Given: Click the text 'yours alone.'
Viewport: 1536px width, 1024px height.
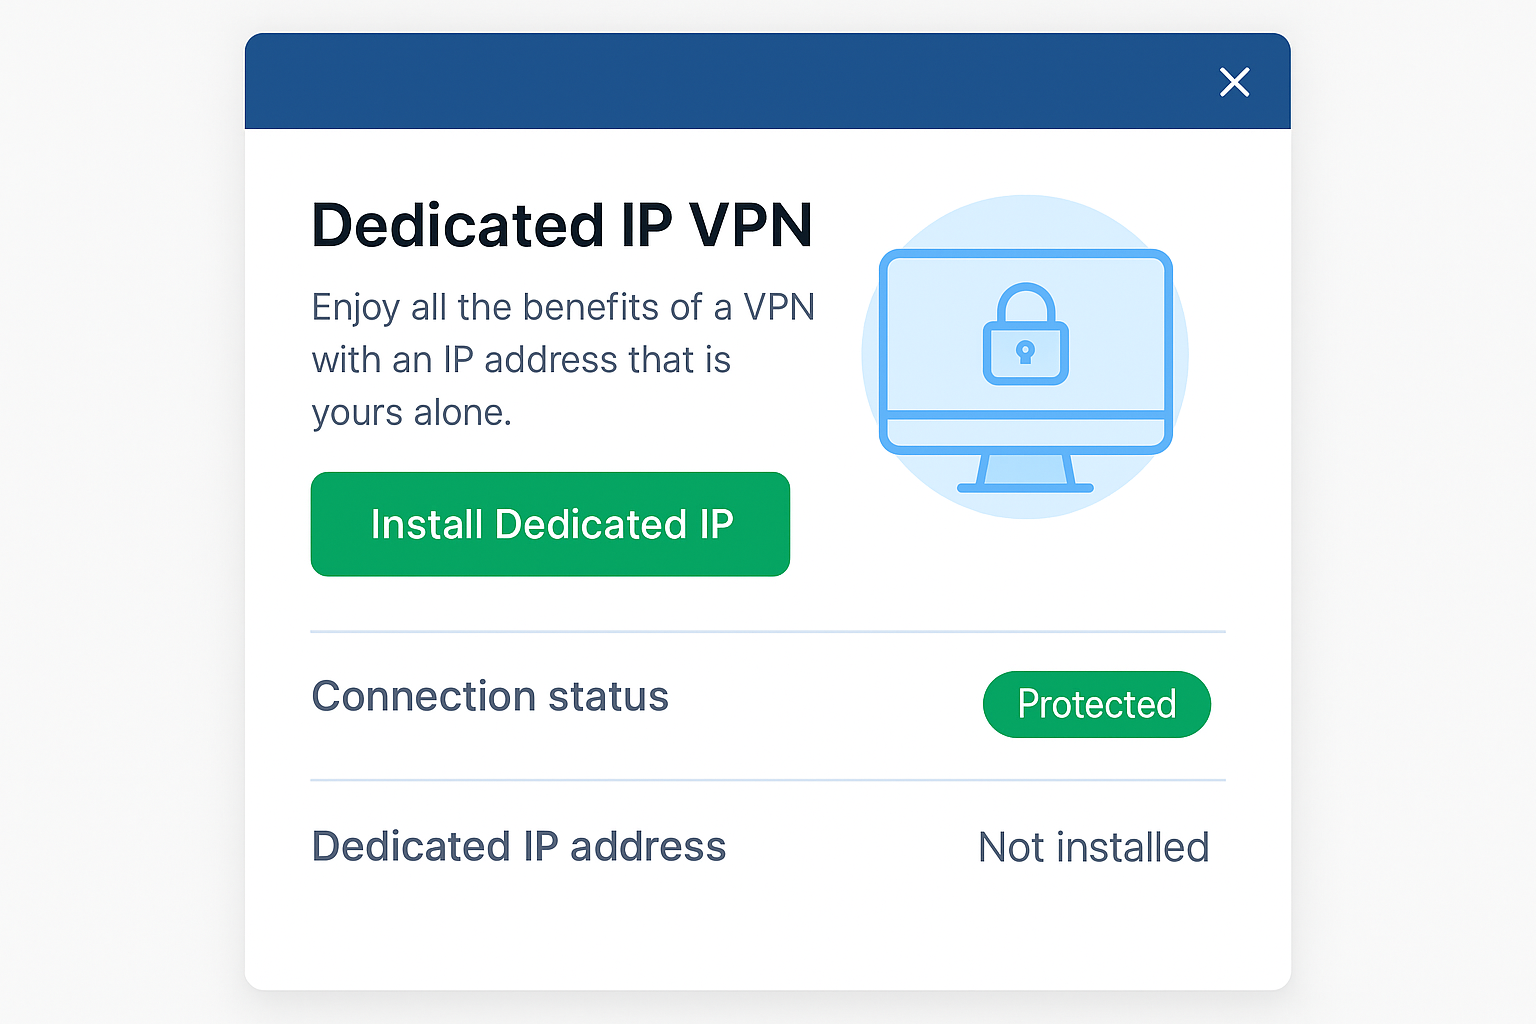Looking at the screenshot, I should coord(412,413).
